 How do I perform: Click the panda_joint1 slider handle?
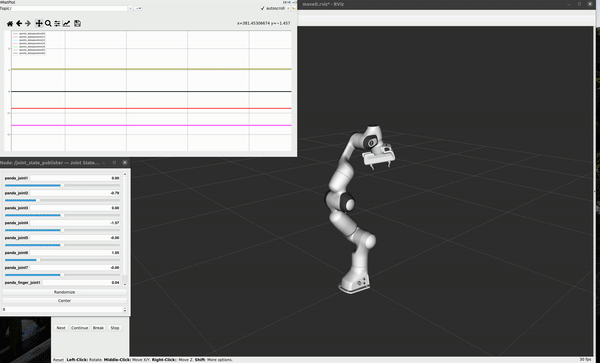[x=62, y=186]
